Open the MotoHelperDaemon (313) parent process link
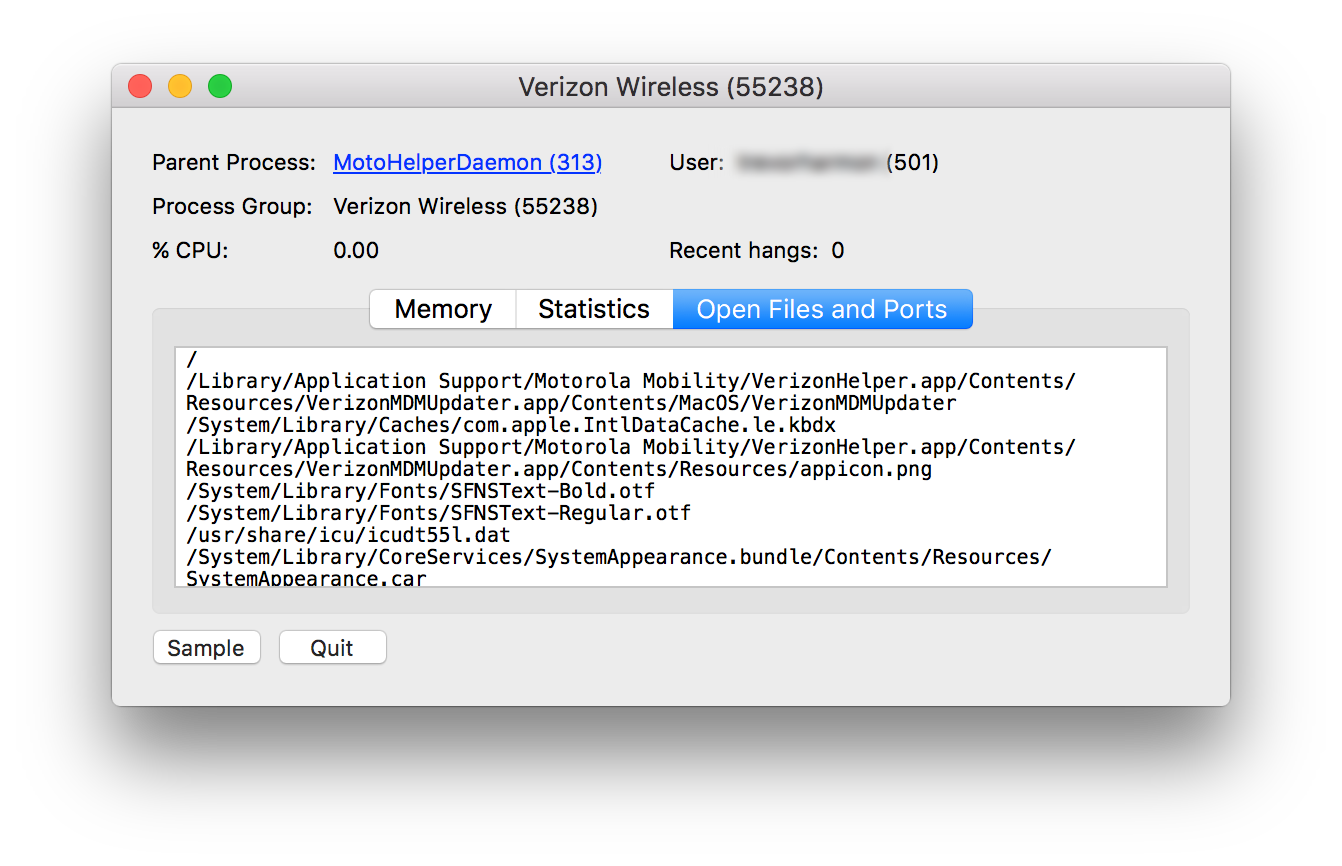 point(467,162)
